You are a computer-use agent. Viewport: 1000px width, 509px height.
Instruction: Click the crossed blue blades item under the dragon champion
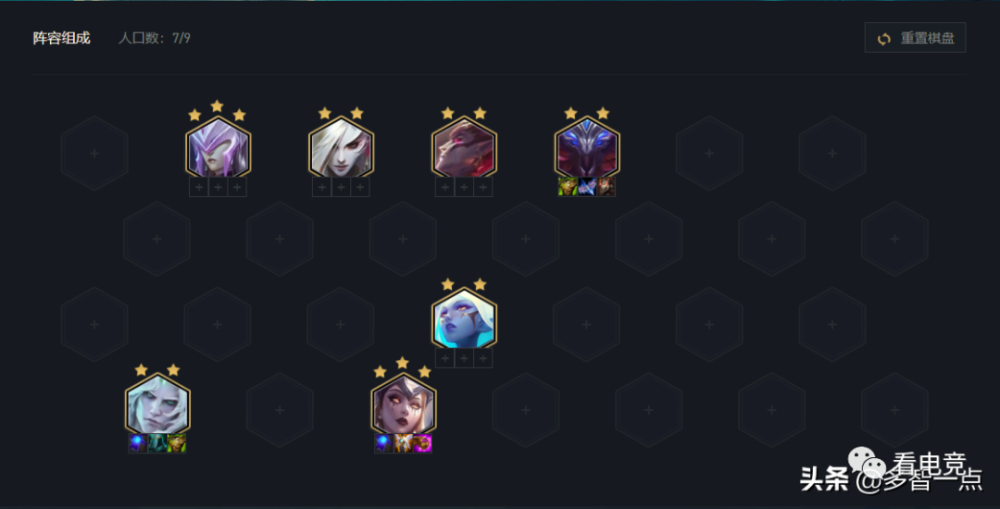click(x=587, y=186)
